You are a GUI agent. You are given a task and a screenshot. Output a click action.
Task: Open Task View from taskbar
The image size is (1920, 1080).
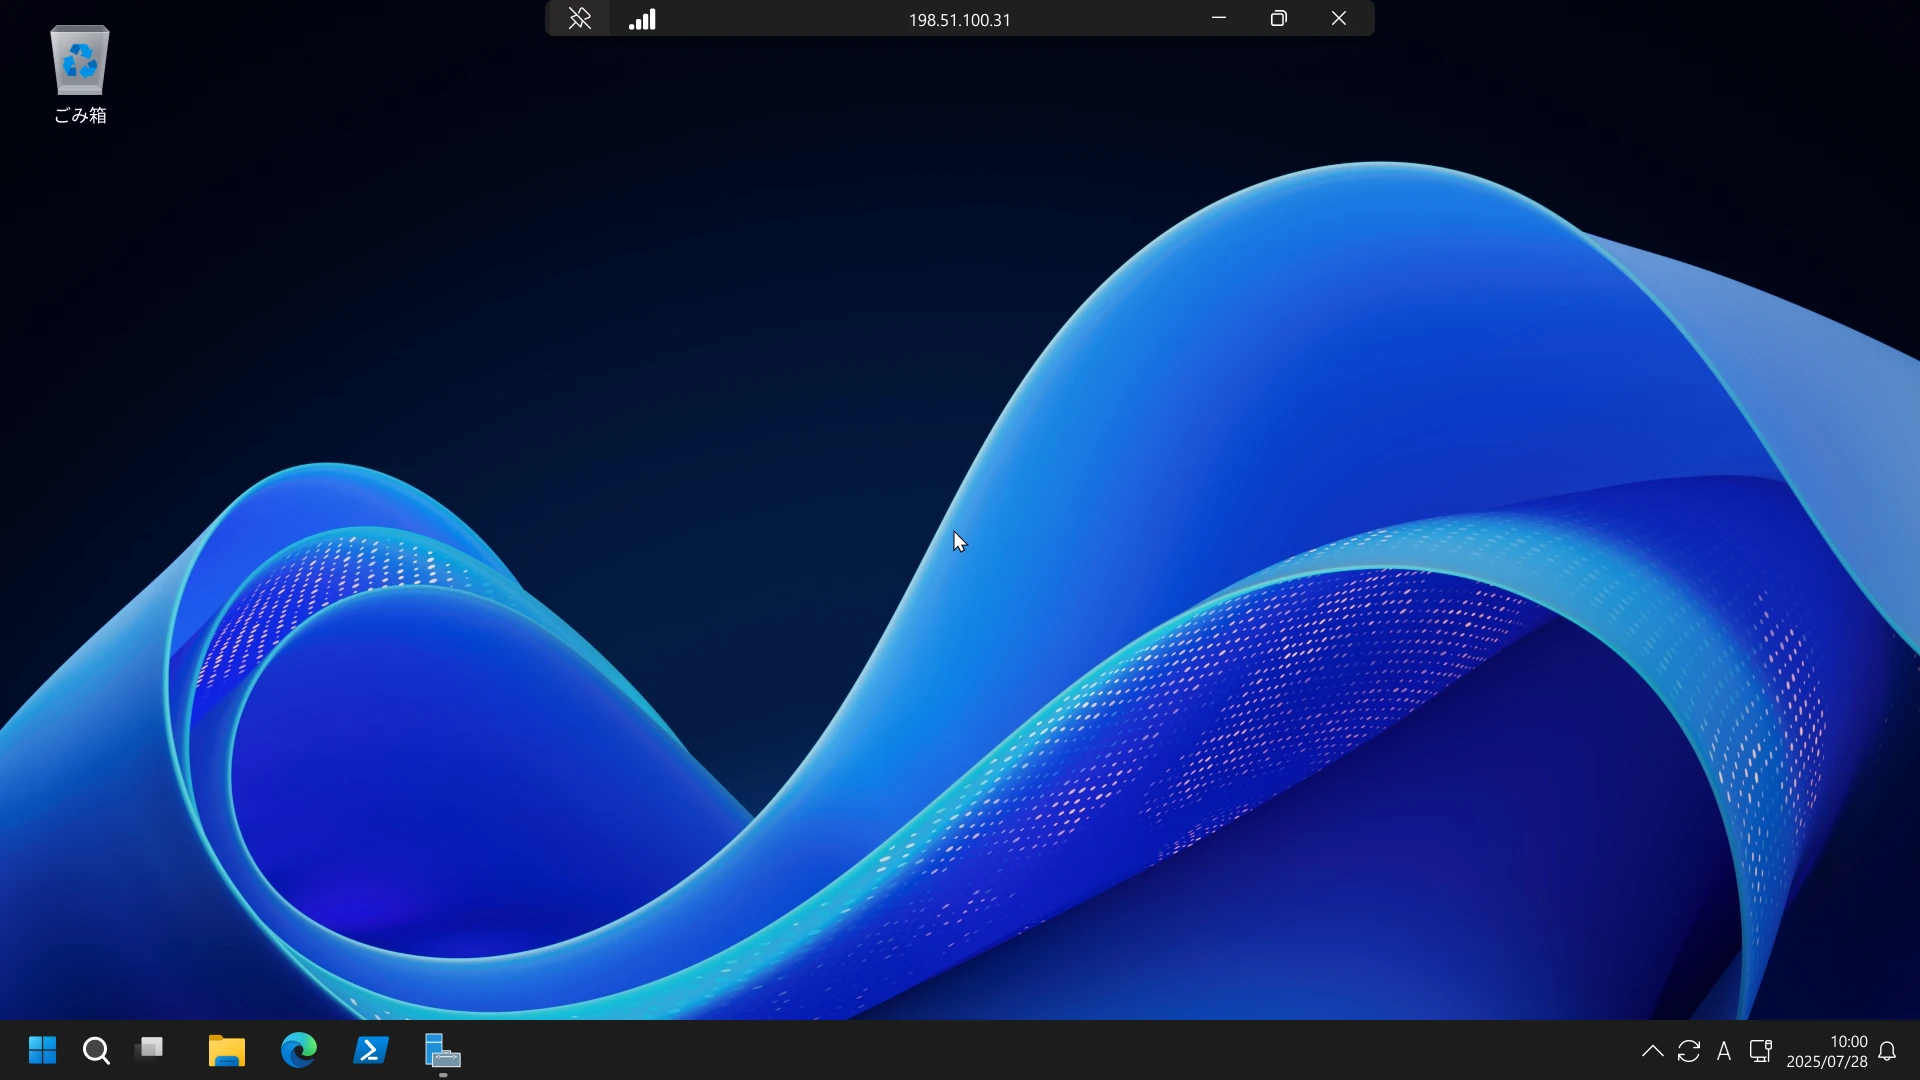(x=151, y=1050)
